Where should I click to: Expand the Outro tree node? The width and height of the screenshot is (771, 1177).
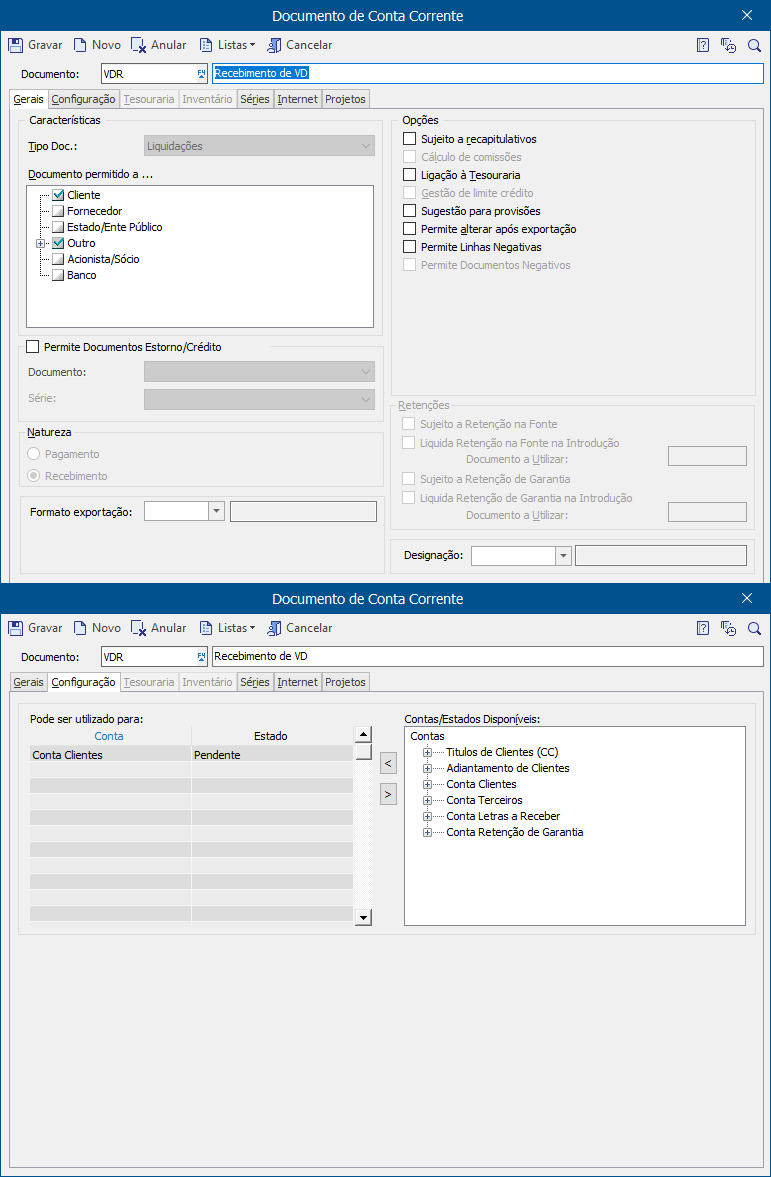[x=41, y=243]
